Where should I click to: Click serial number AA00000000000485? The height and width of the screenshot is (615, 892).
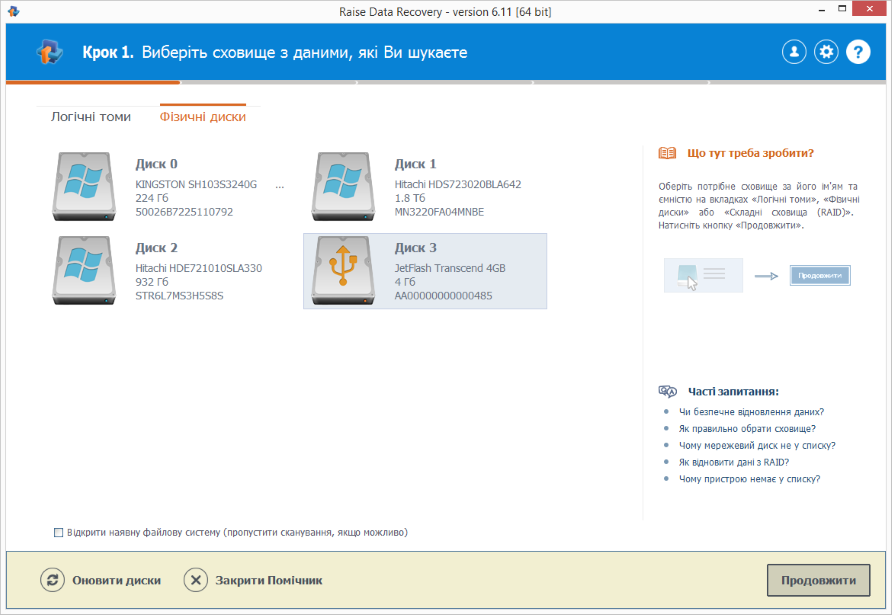click(x=444, y=296)
